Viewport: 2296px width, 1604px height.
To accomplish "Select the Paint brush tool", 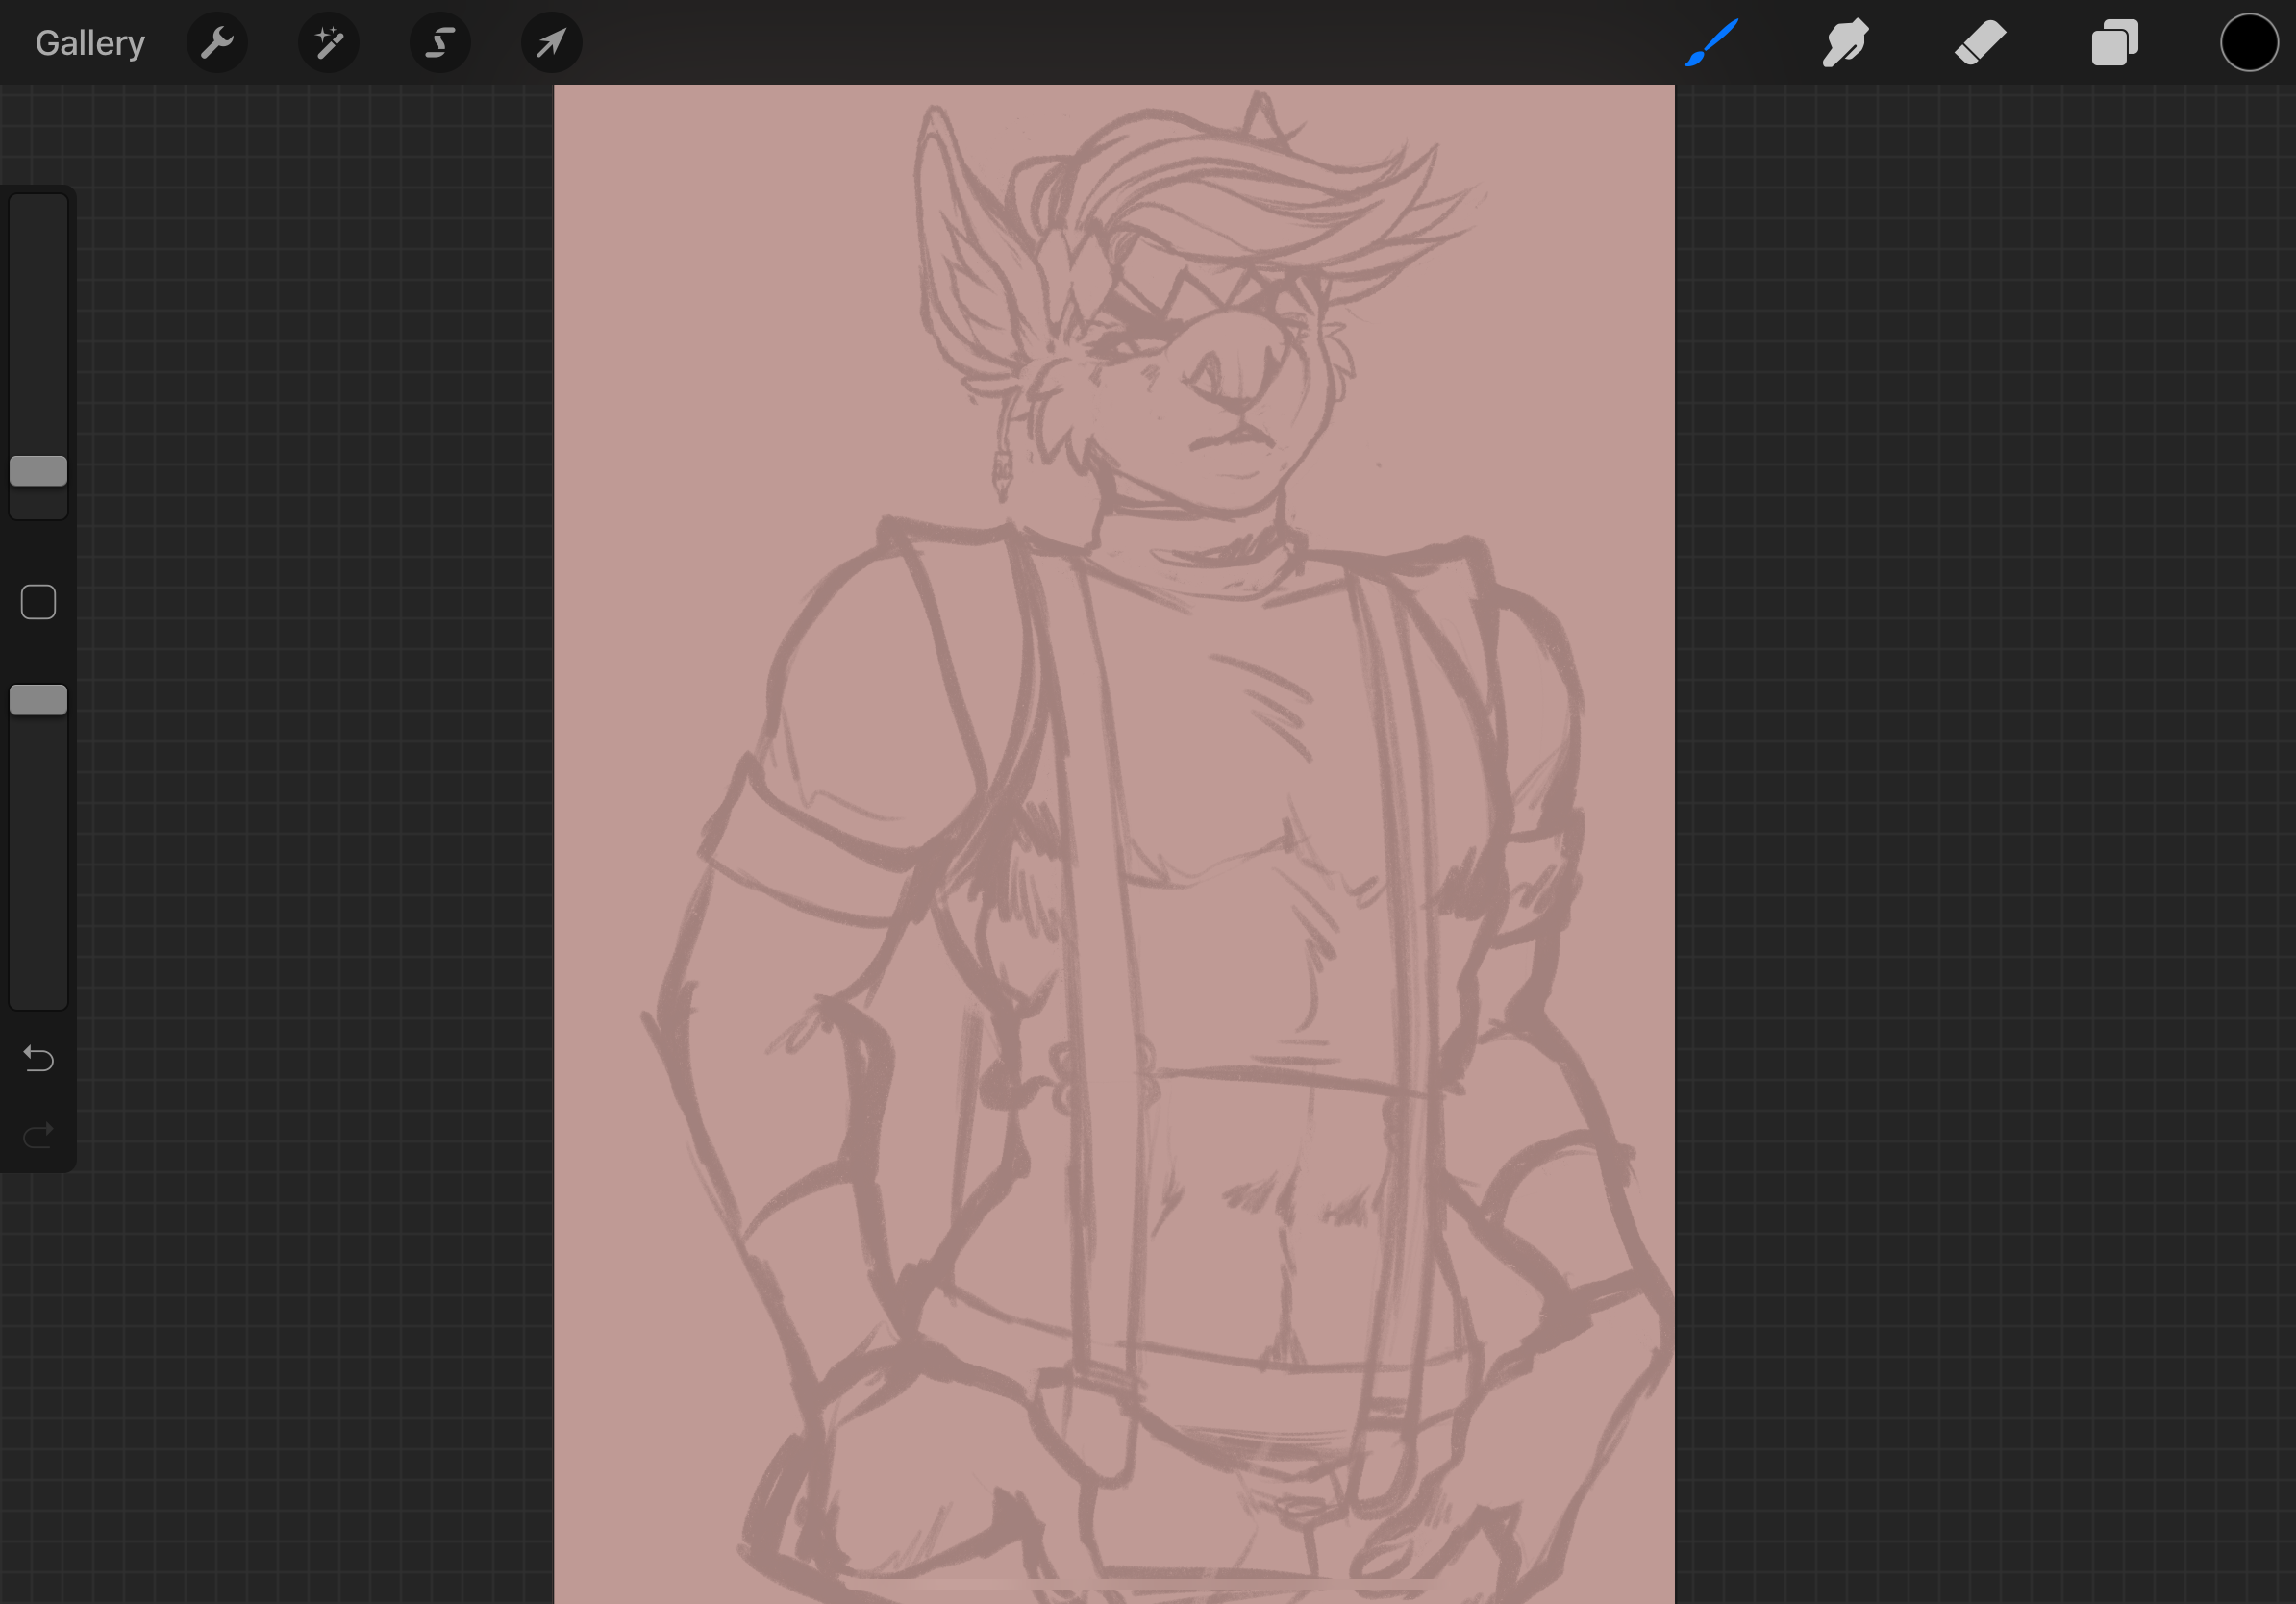I will tap(1711, 43).
